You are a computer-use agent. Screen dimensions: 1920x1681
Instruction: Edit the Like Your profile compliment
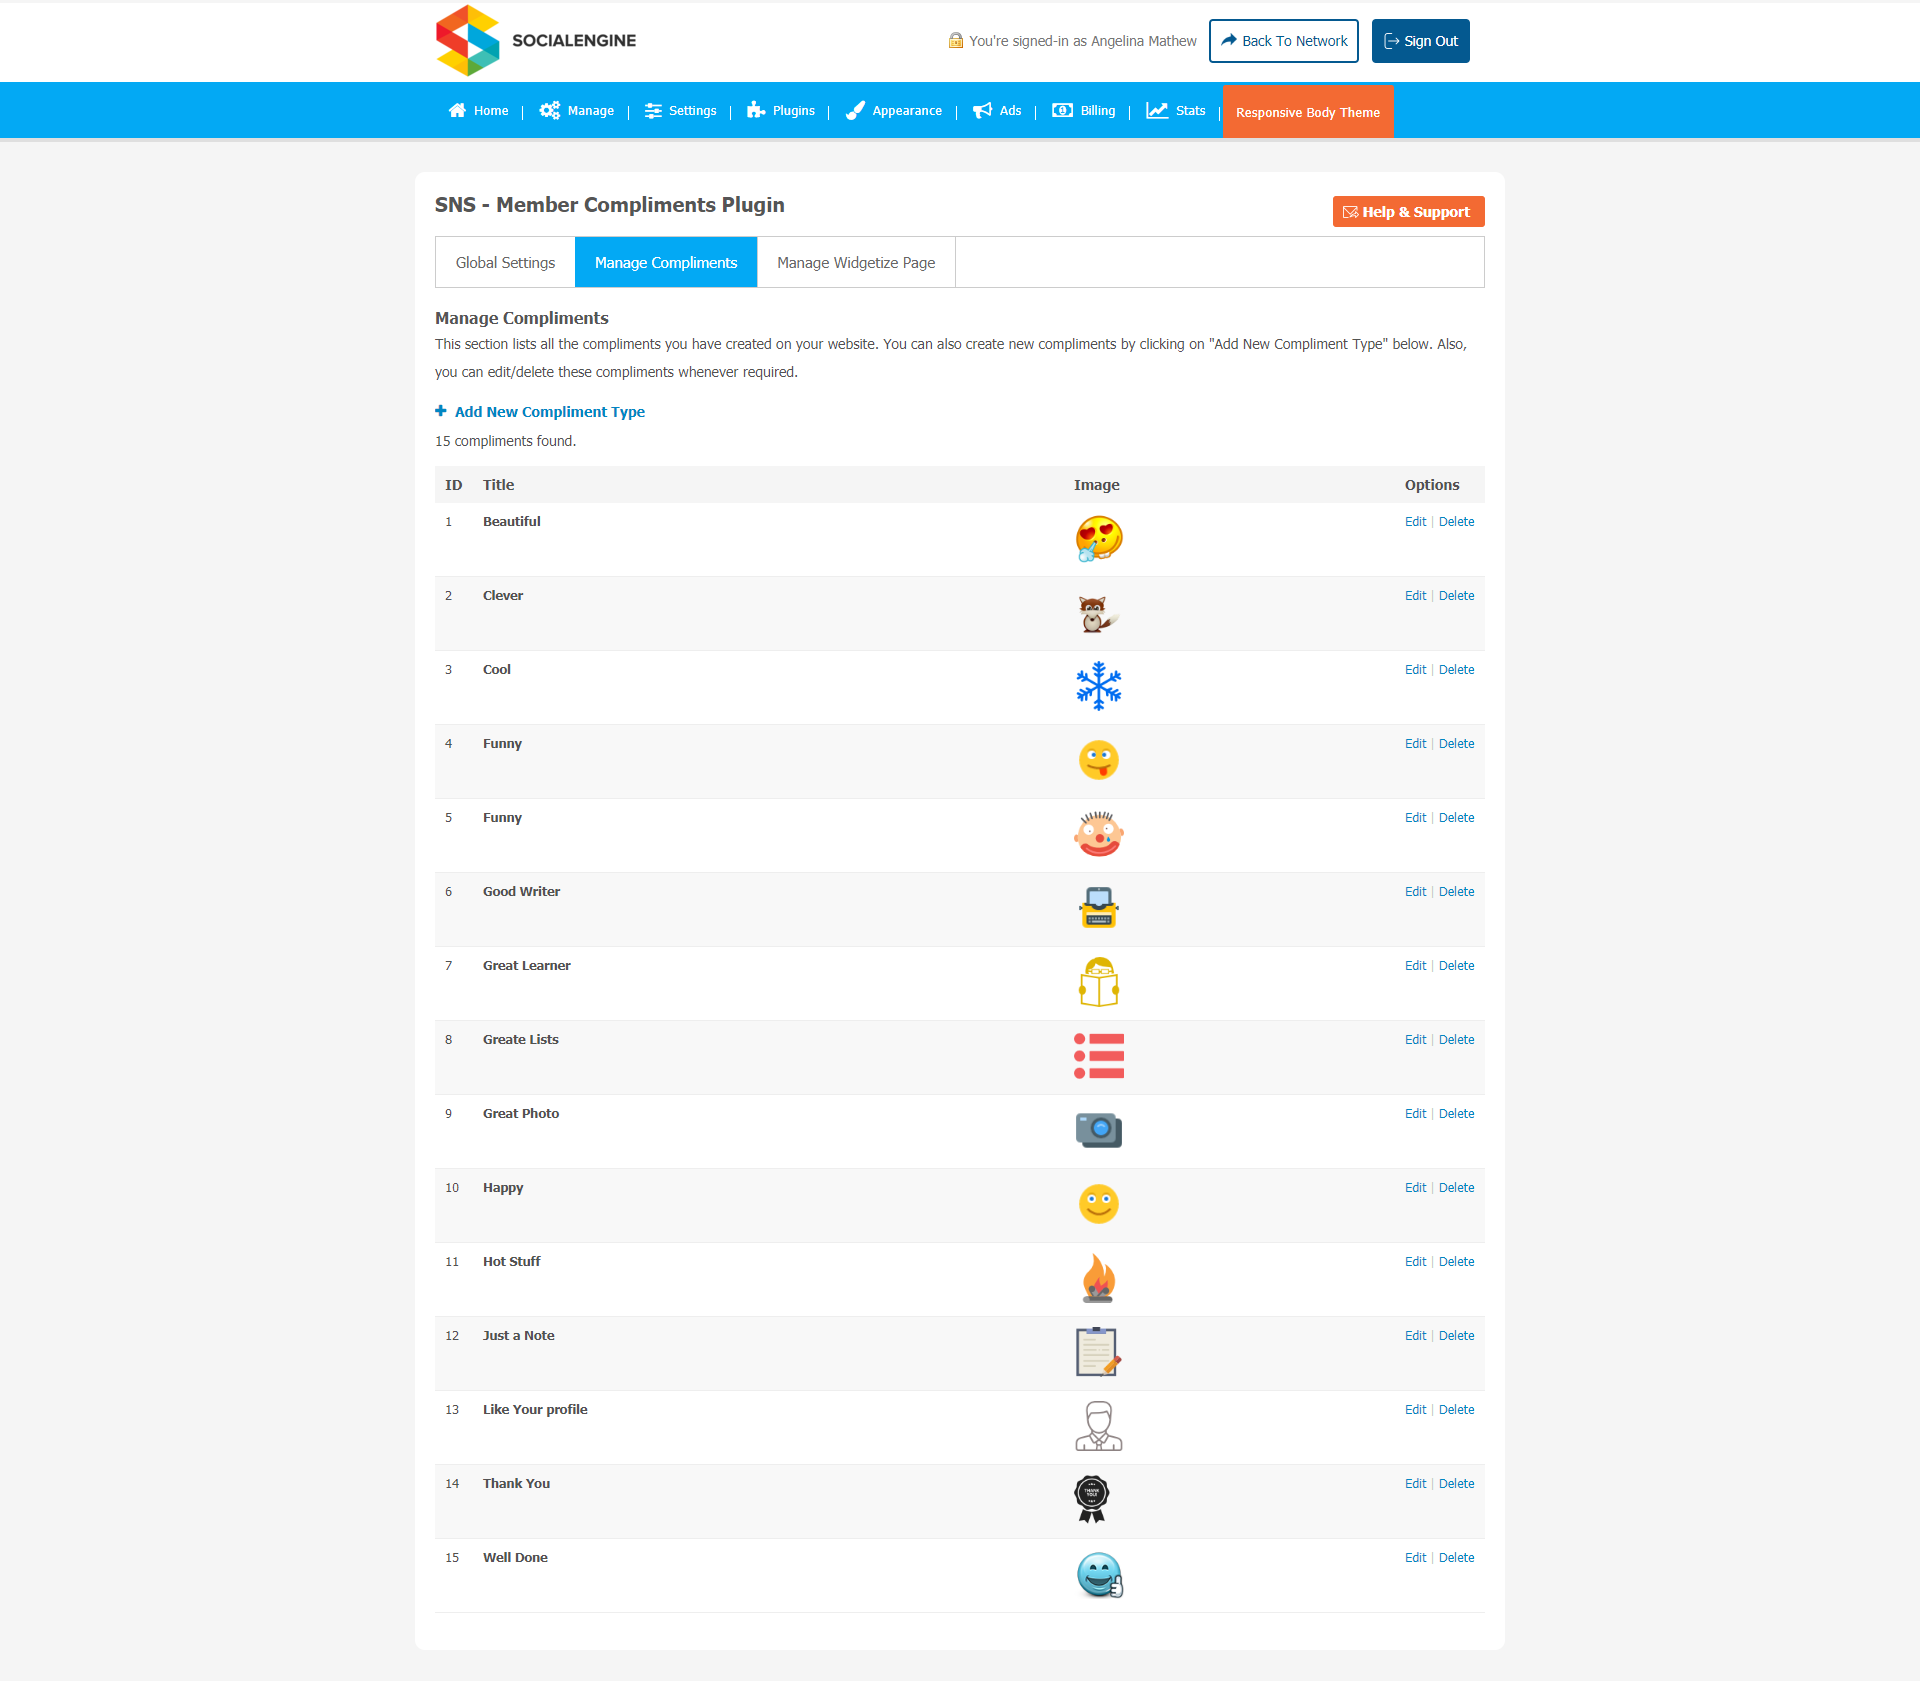point(1412,1410)
